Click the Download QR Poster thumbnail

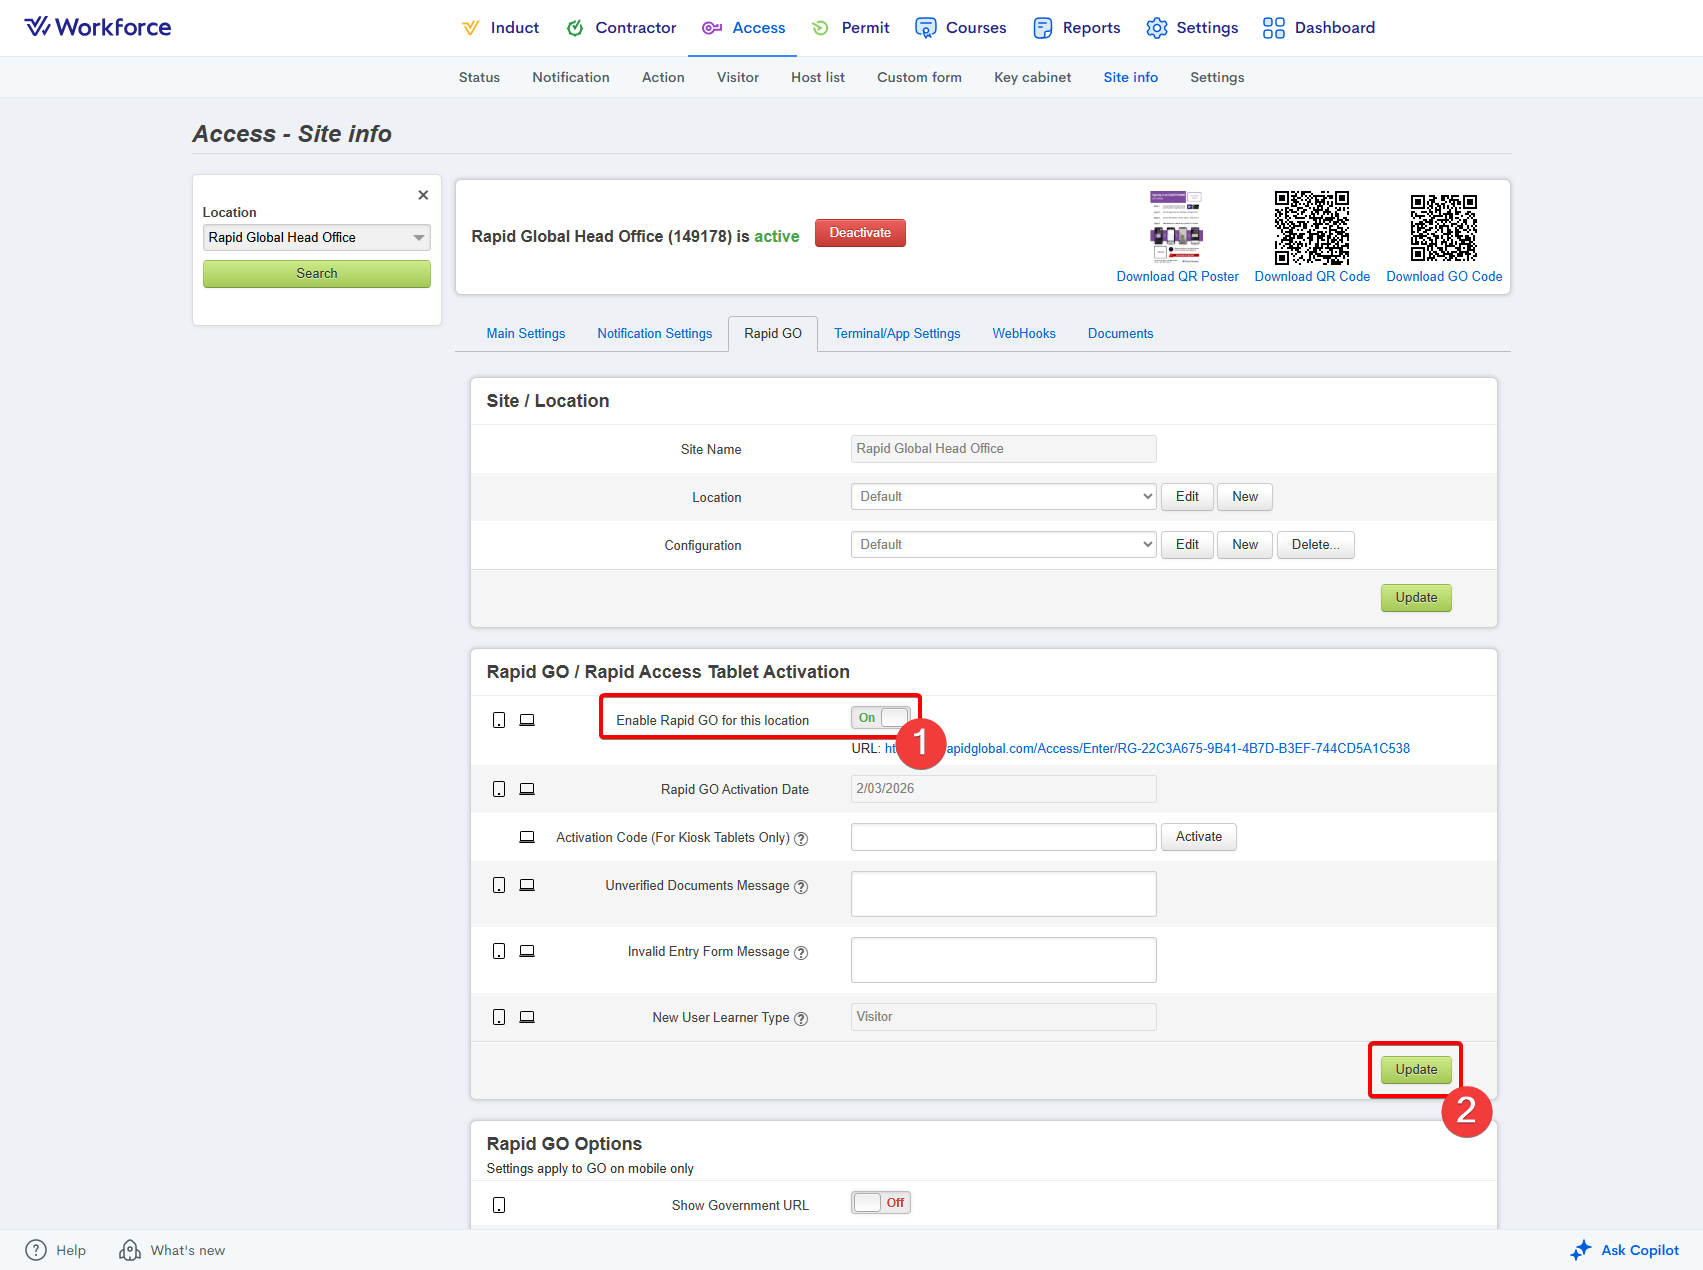(1176, 227)
